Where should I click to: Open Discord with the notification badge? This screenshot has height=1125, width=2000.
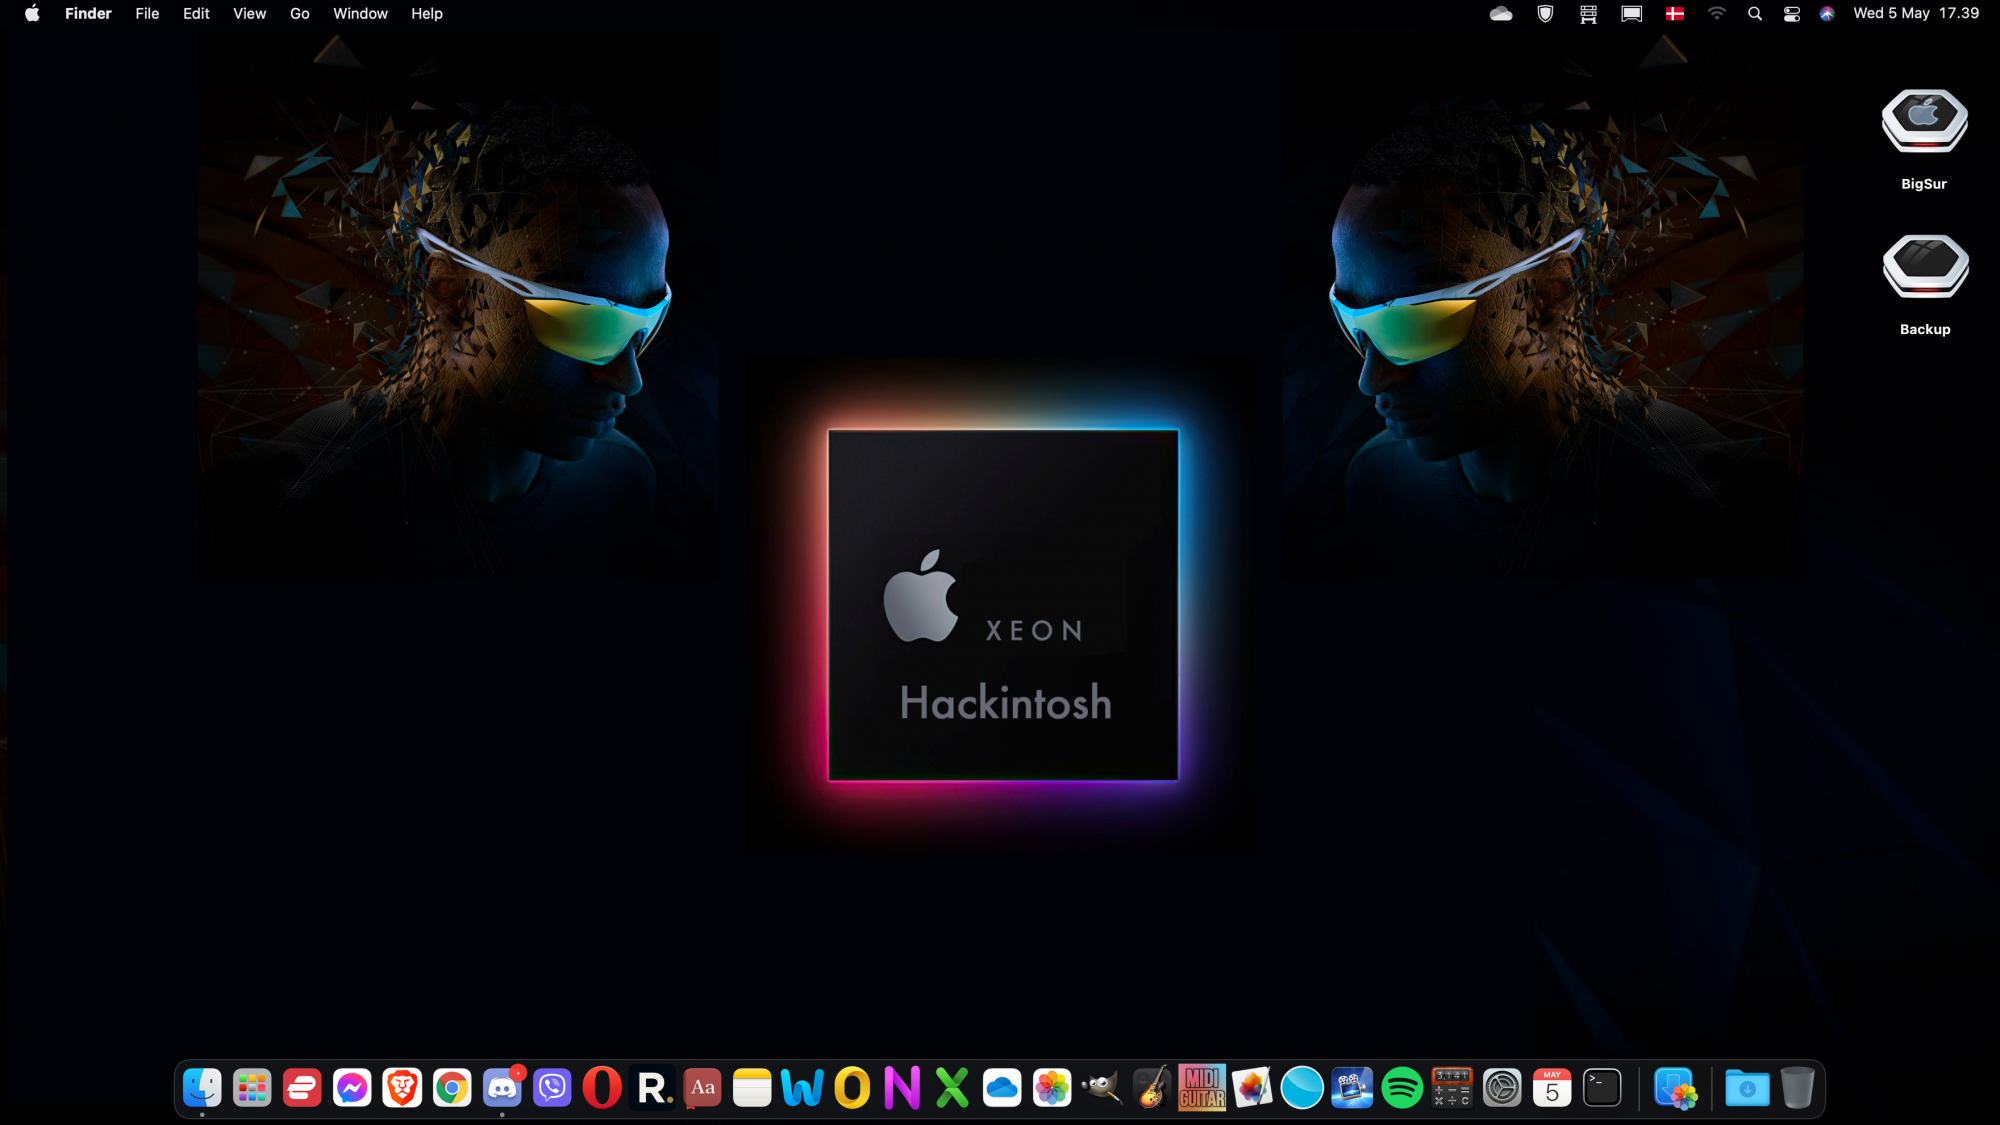click(502, 1088)
